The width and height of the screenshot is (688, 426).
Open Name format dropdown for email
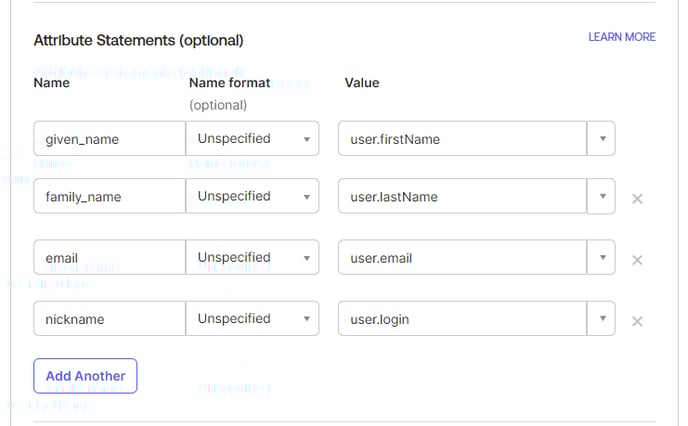253,258
